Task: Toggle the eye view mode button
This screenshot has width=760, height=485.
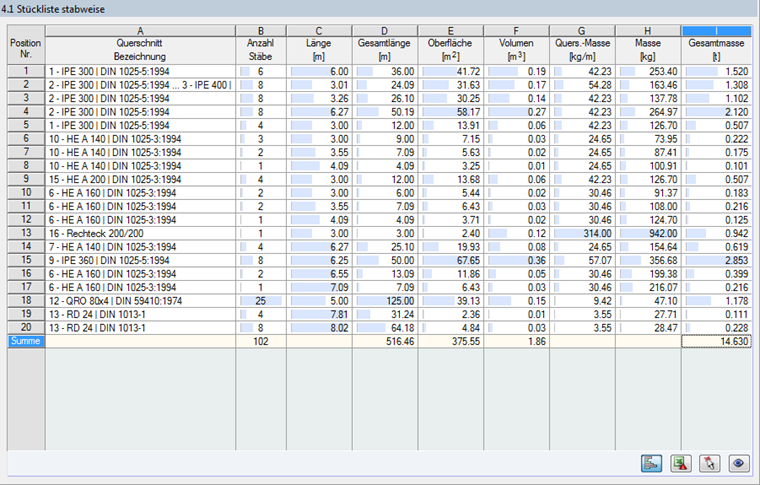Action: click(738, 463)
